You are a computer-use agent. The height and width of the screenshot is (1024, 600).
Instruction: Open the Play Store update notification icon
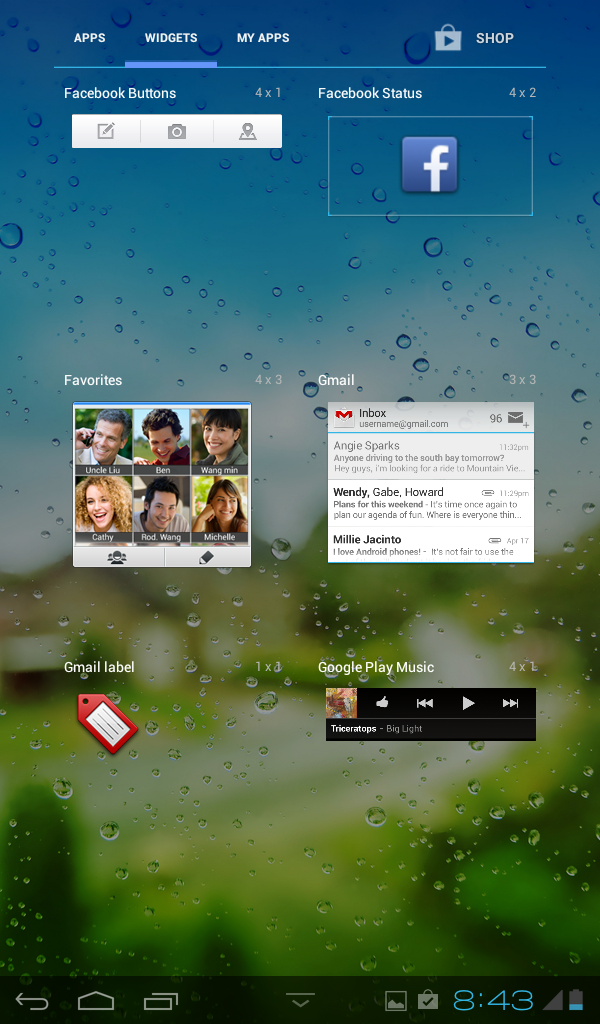[x=428, y=1000]
